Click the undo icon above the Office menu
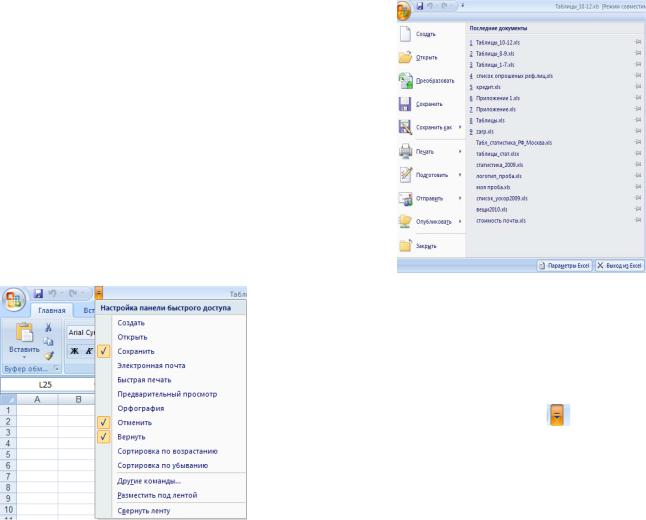Image resolution: width=646 pixels, height=520 pixels. (x=431, y=6)
